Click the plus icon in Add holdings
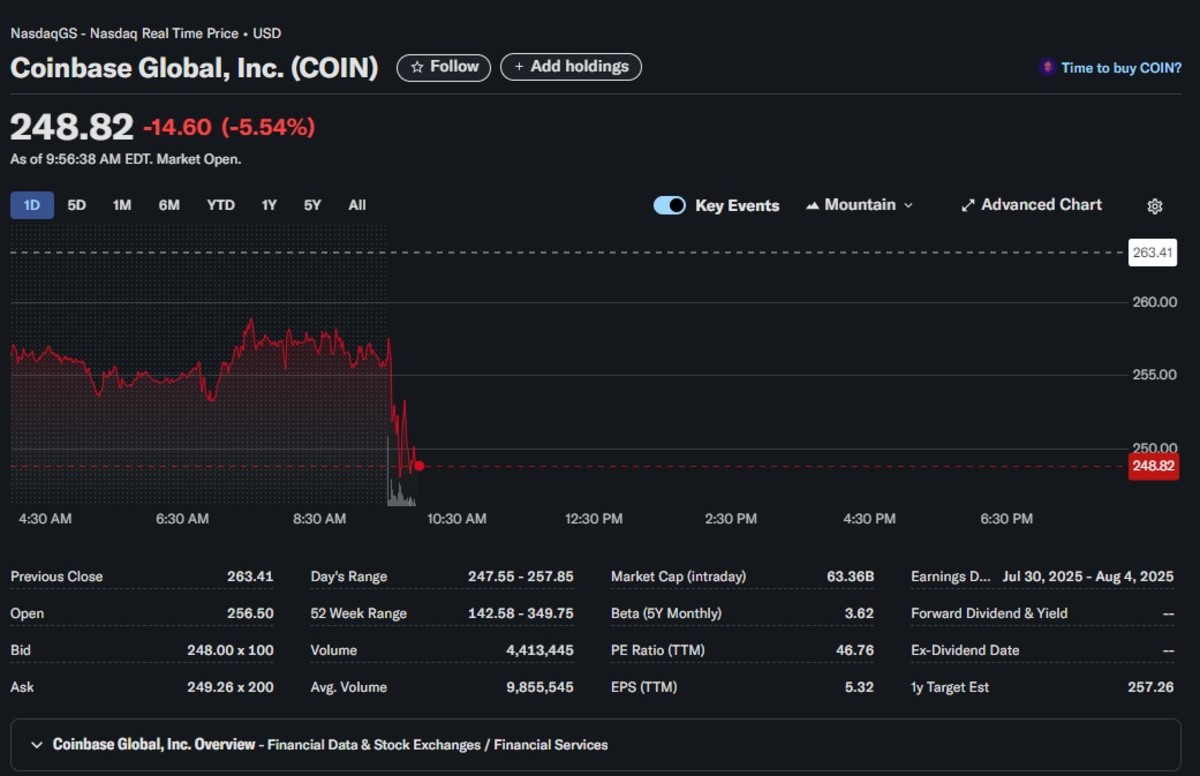Screen dimensions: 1200x776 [x=518, y=67]
